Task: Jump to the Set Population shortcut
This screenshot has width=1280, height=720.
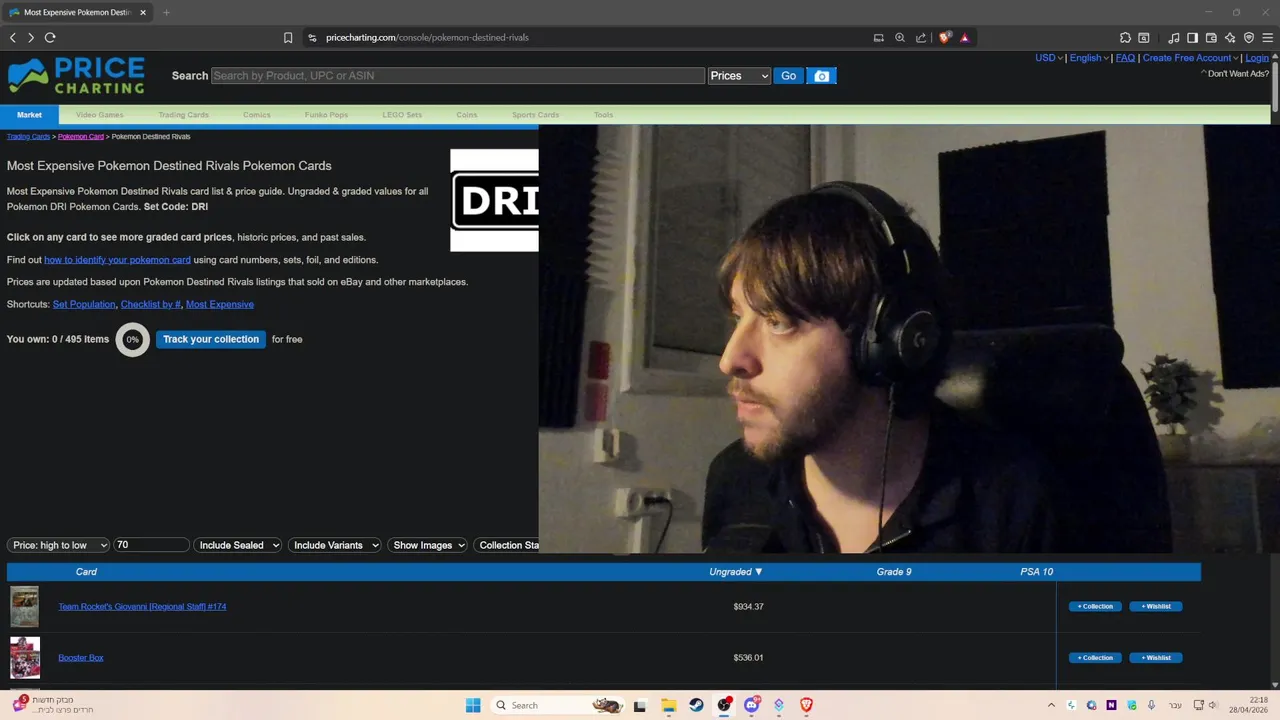Action: pyautogui.click(x=84, y=304)
